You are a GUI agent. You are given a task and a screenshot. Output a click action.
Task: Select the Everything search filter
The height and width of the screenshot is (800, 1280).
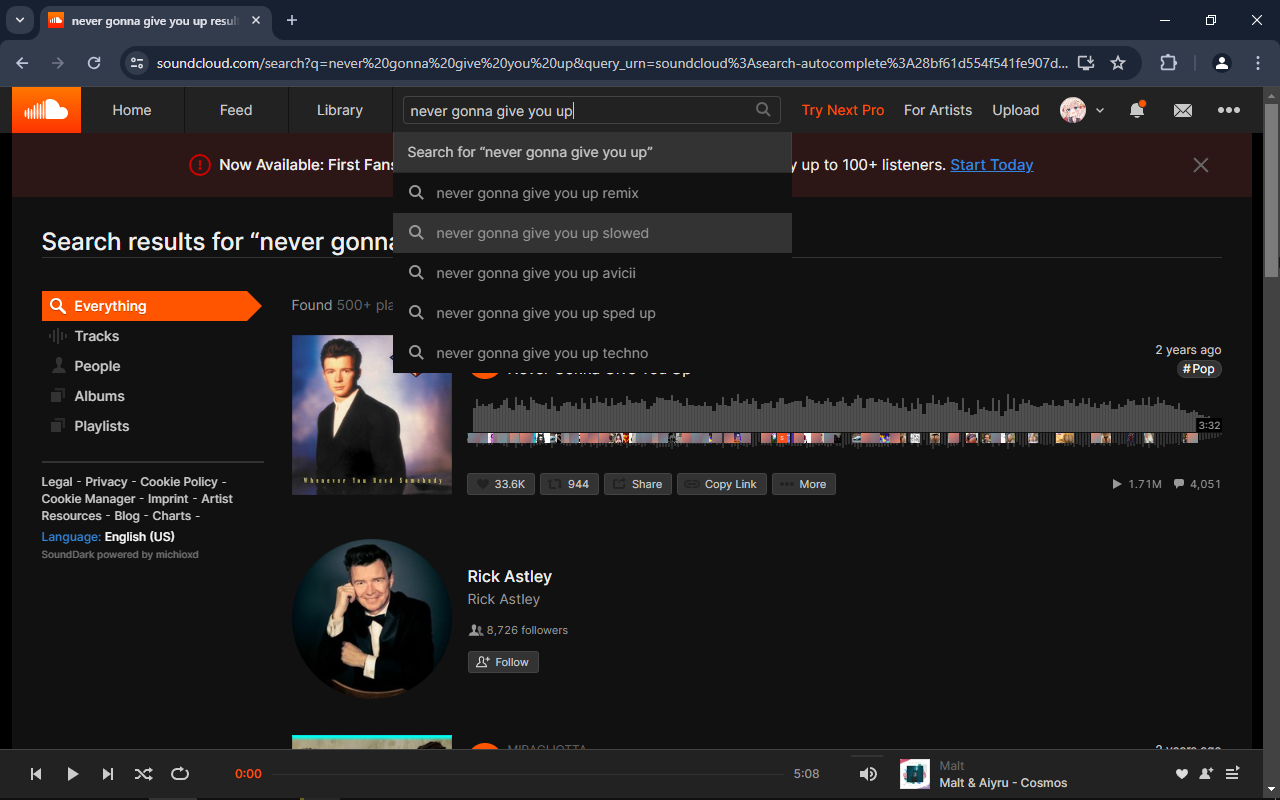[150, 306]
